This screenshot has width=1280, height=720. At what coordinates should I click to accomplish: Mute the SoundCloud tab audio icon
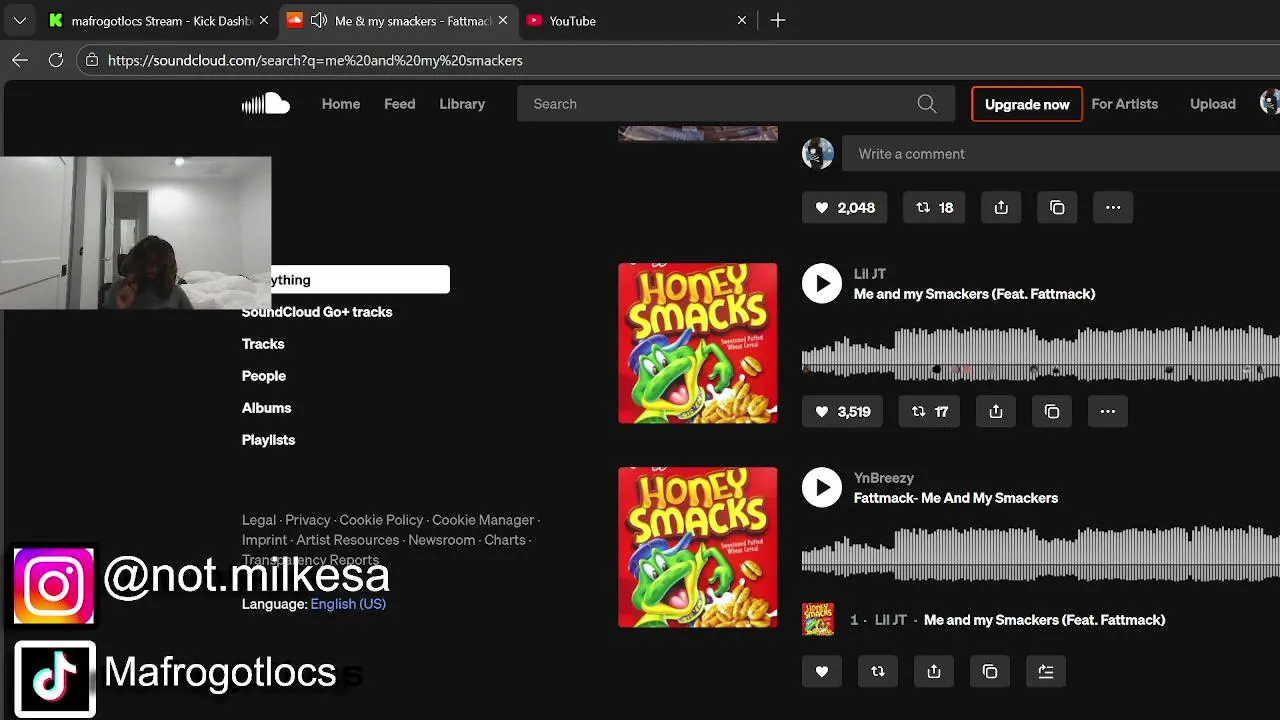pyautogui.click(x=319, y=20)
